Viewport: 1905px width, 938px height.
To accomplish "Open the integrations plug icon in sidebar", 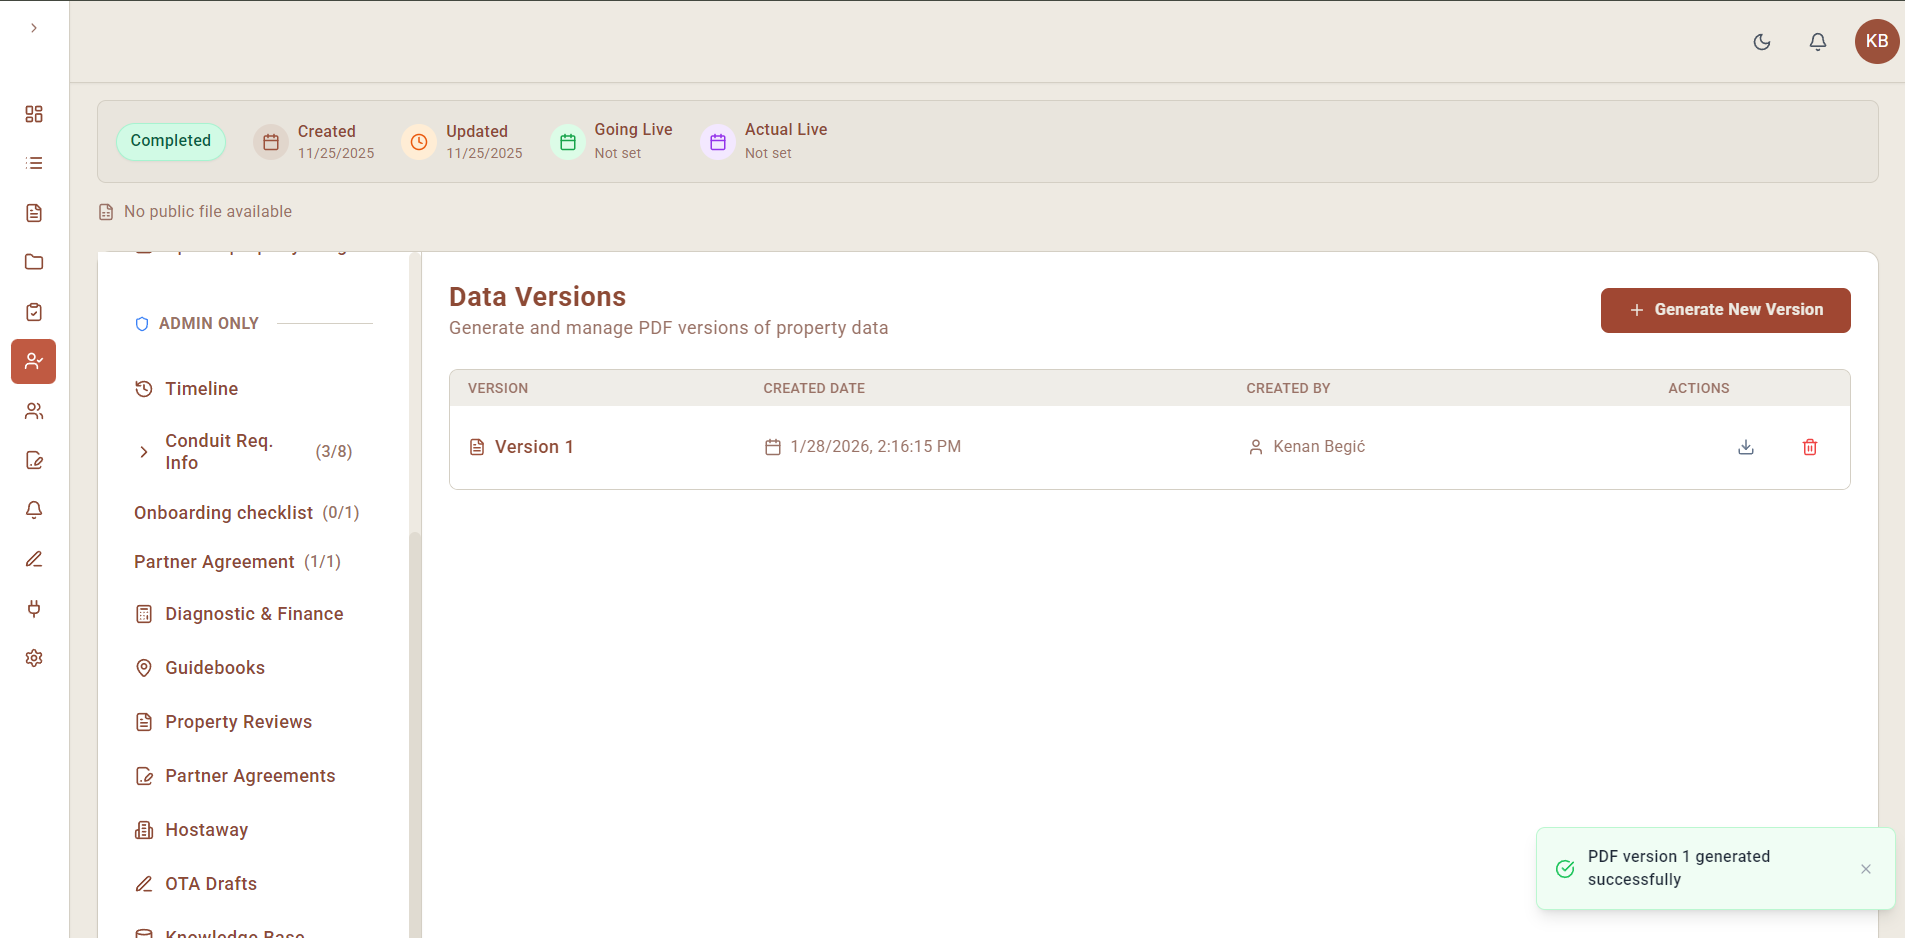I will pyautogui.click(x=33, y=608).
